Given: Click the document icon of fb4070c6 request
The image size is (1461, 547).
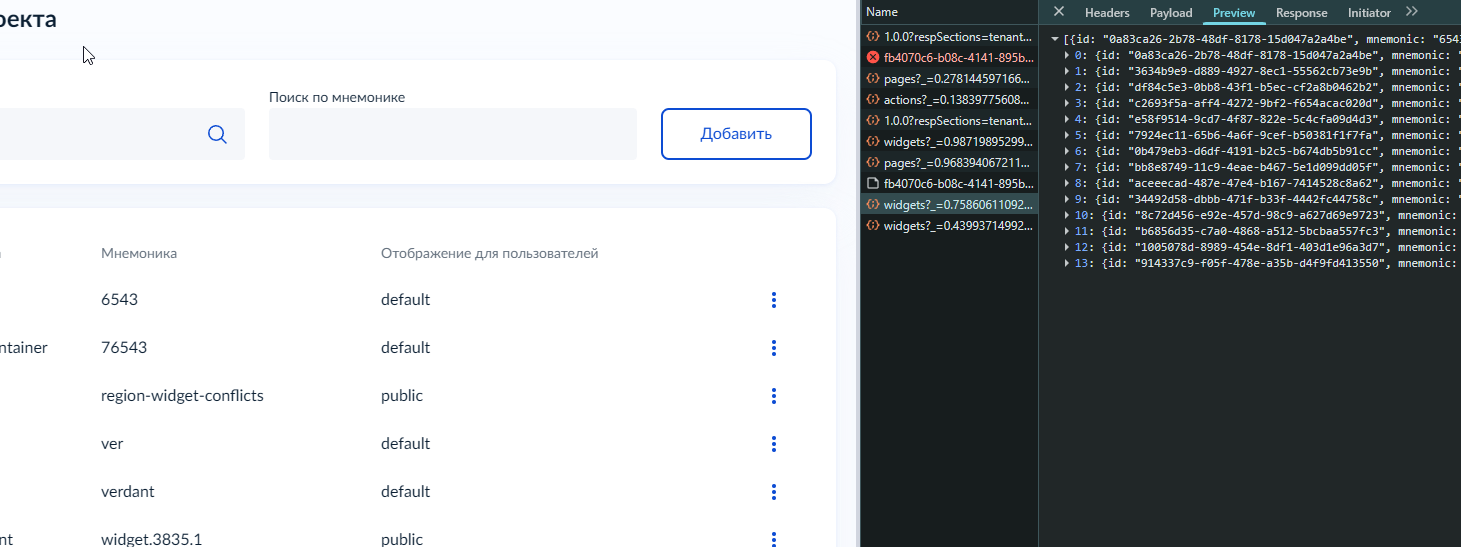Looking at the screenshot, I should 873,183.
